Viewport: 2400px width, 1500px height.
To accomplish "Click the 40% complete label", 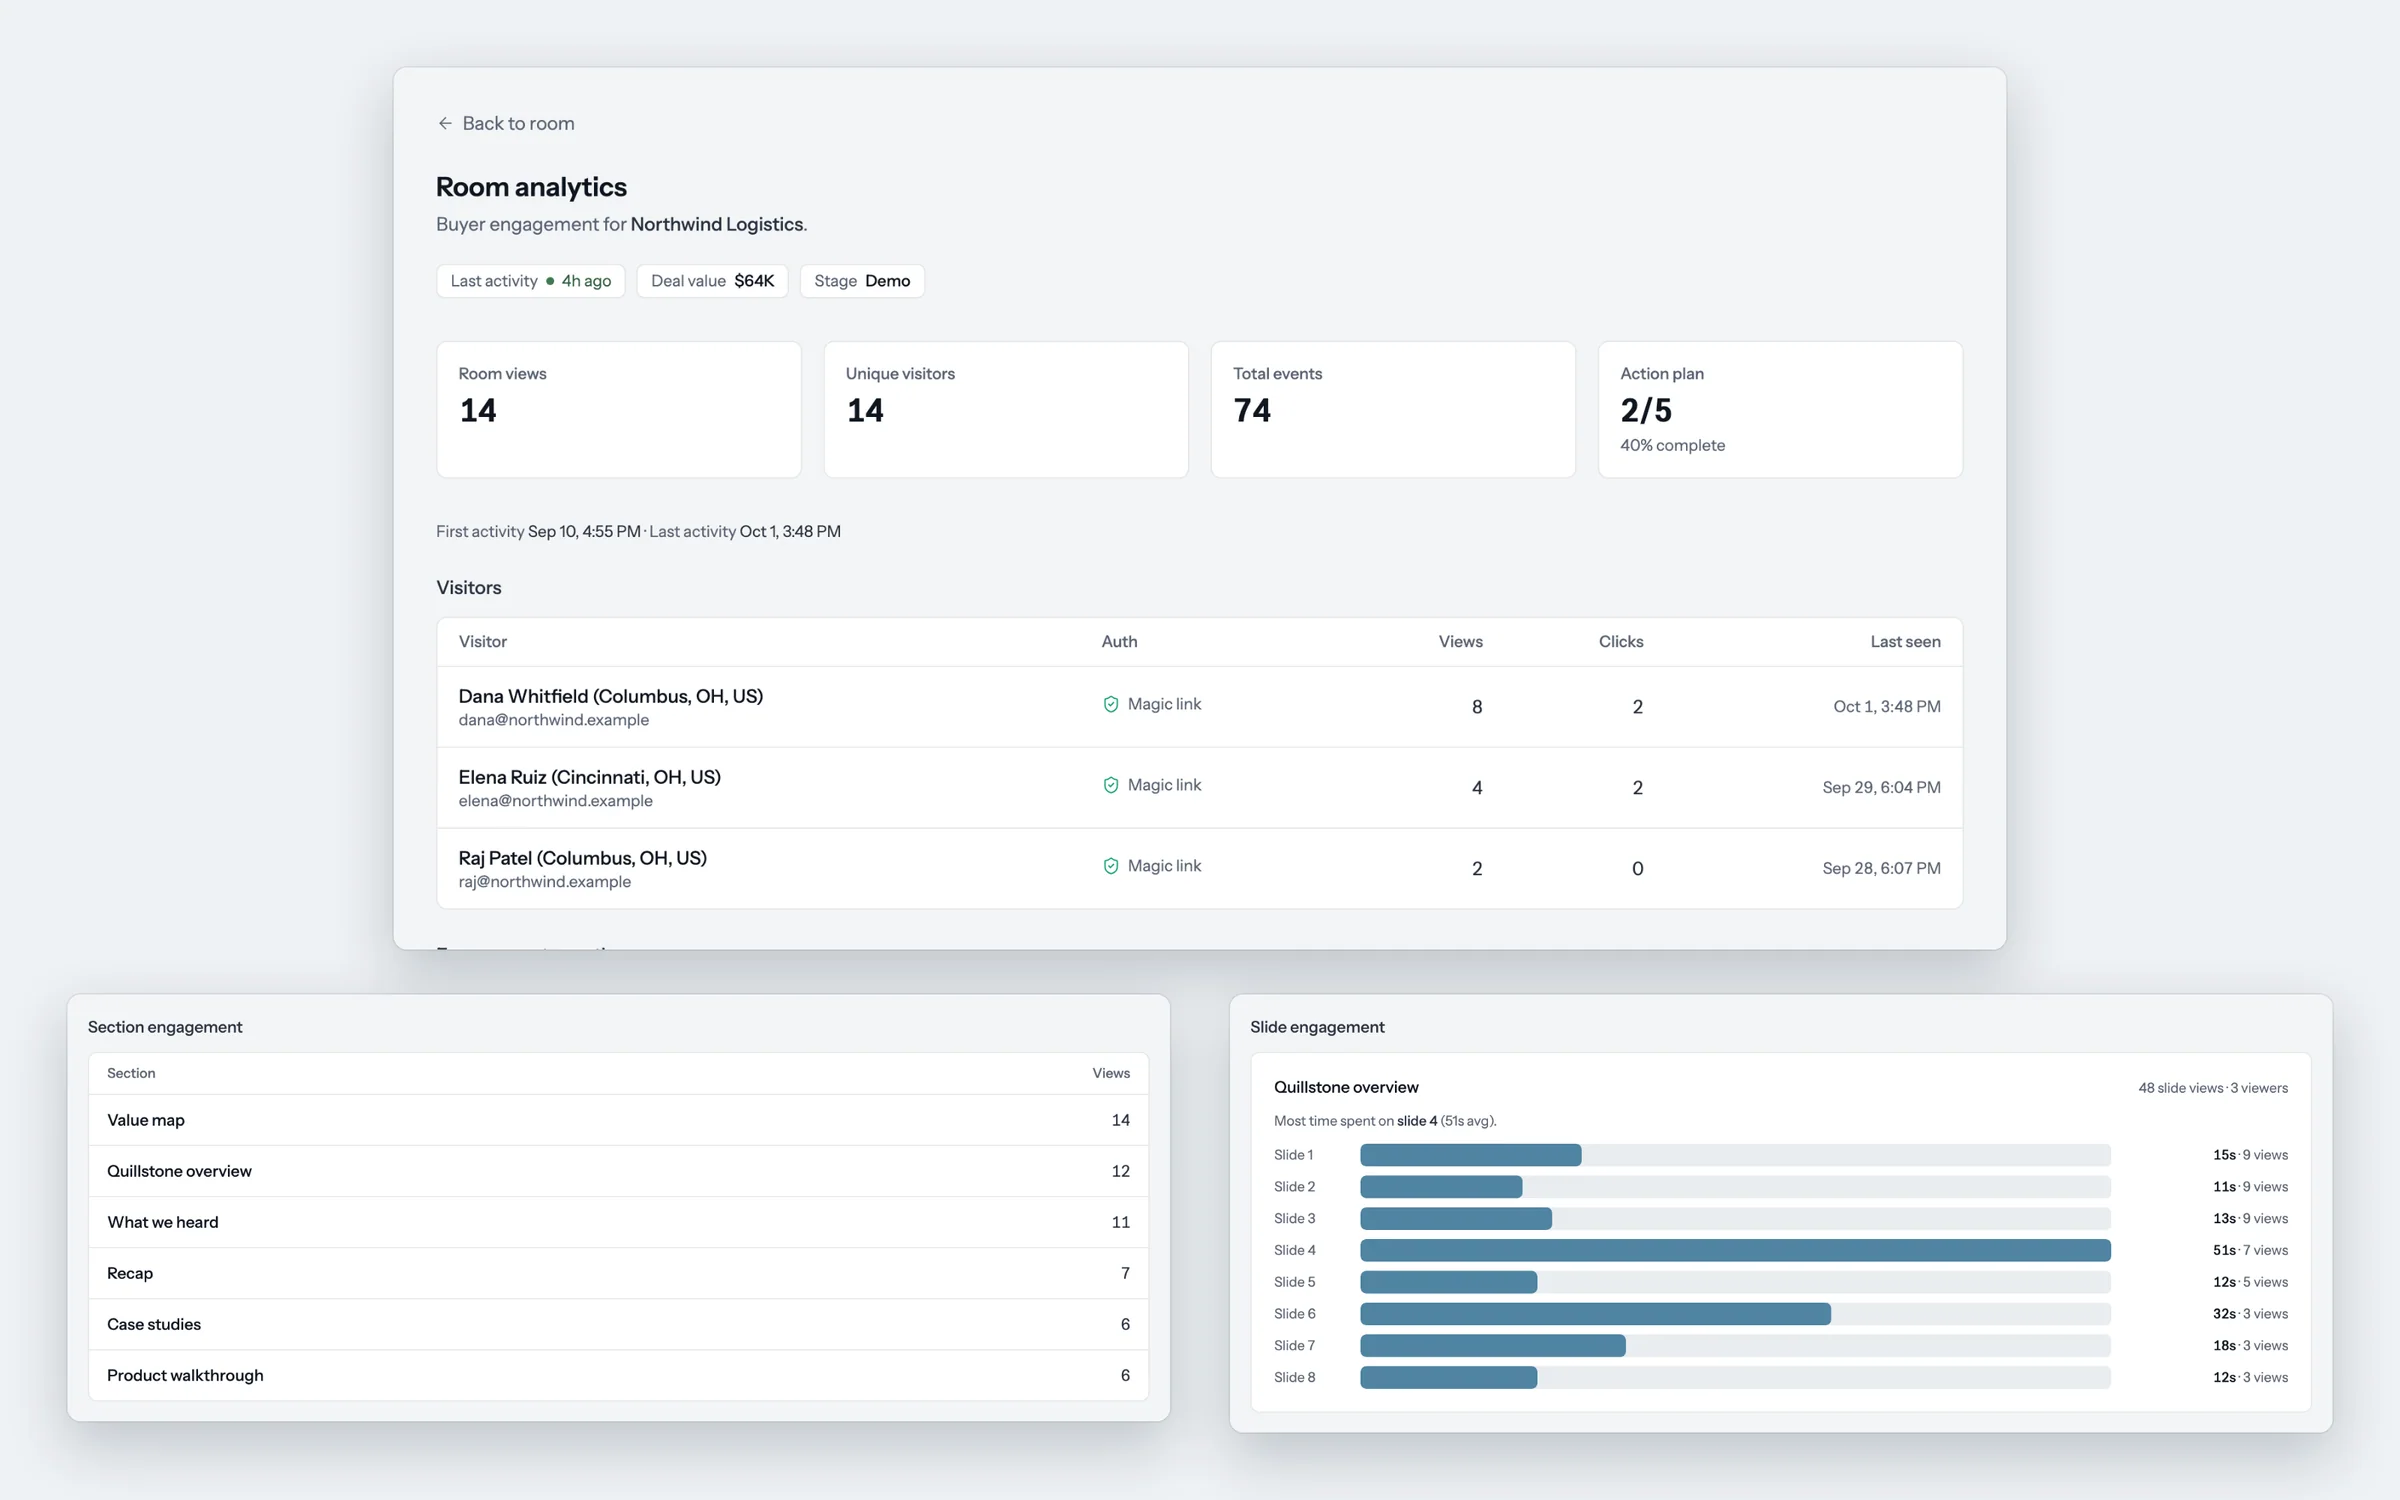I will point(1672,445).
